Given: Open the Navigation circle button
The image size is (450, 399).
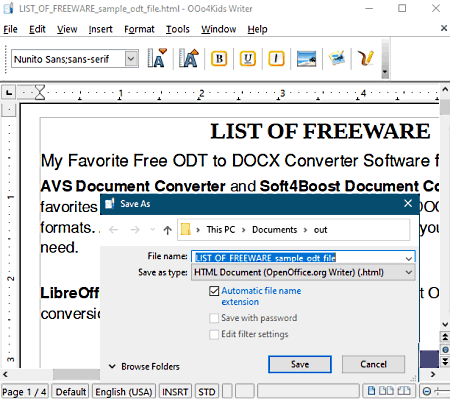Looking at the screenshot, I should pyautogui.click(x=445, y=349).
